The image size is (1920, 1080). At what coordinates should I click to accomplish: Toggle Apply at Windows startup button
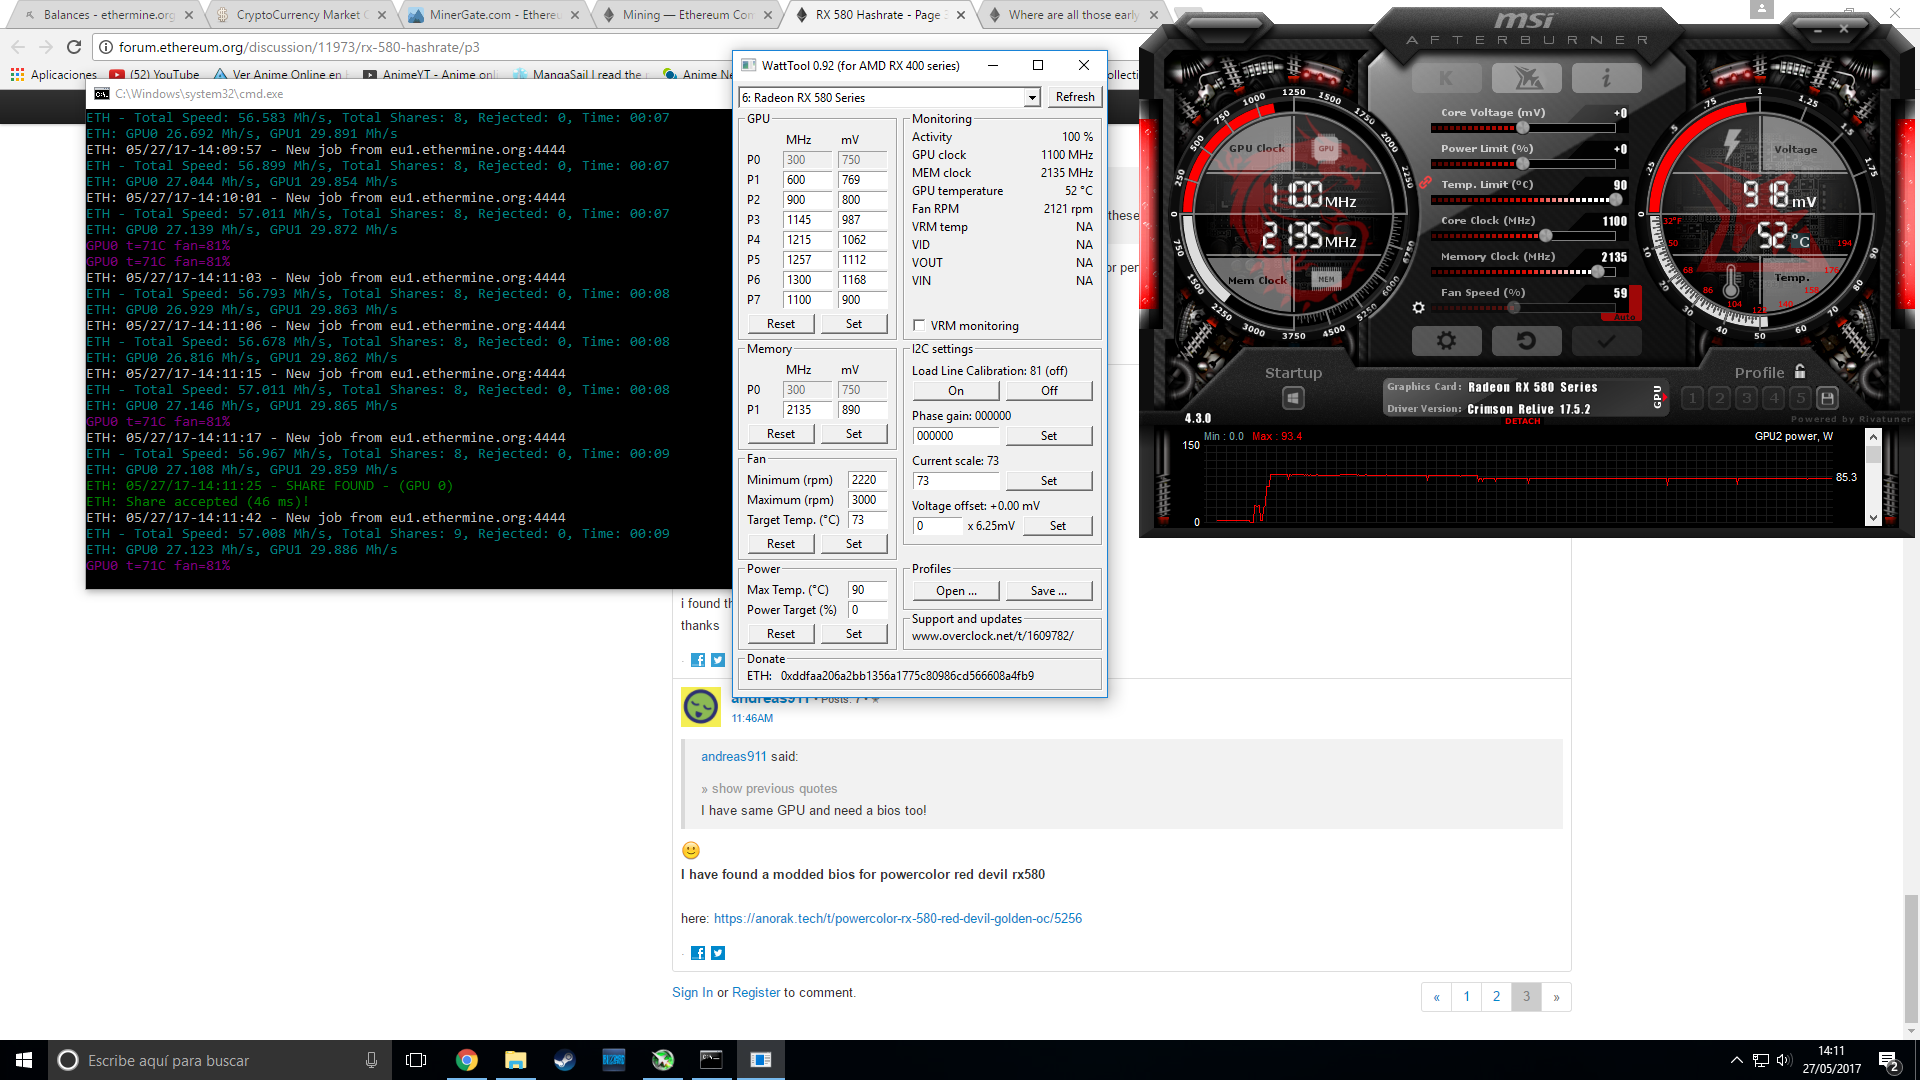click(x=1293, y=398)
